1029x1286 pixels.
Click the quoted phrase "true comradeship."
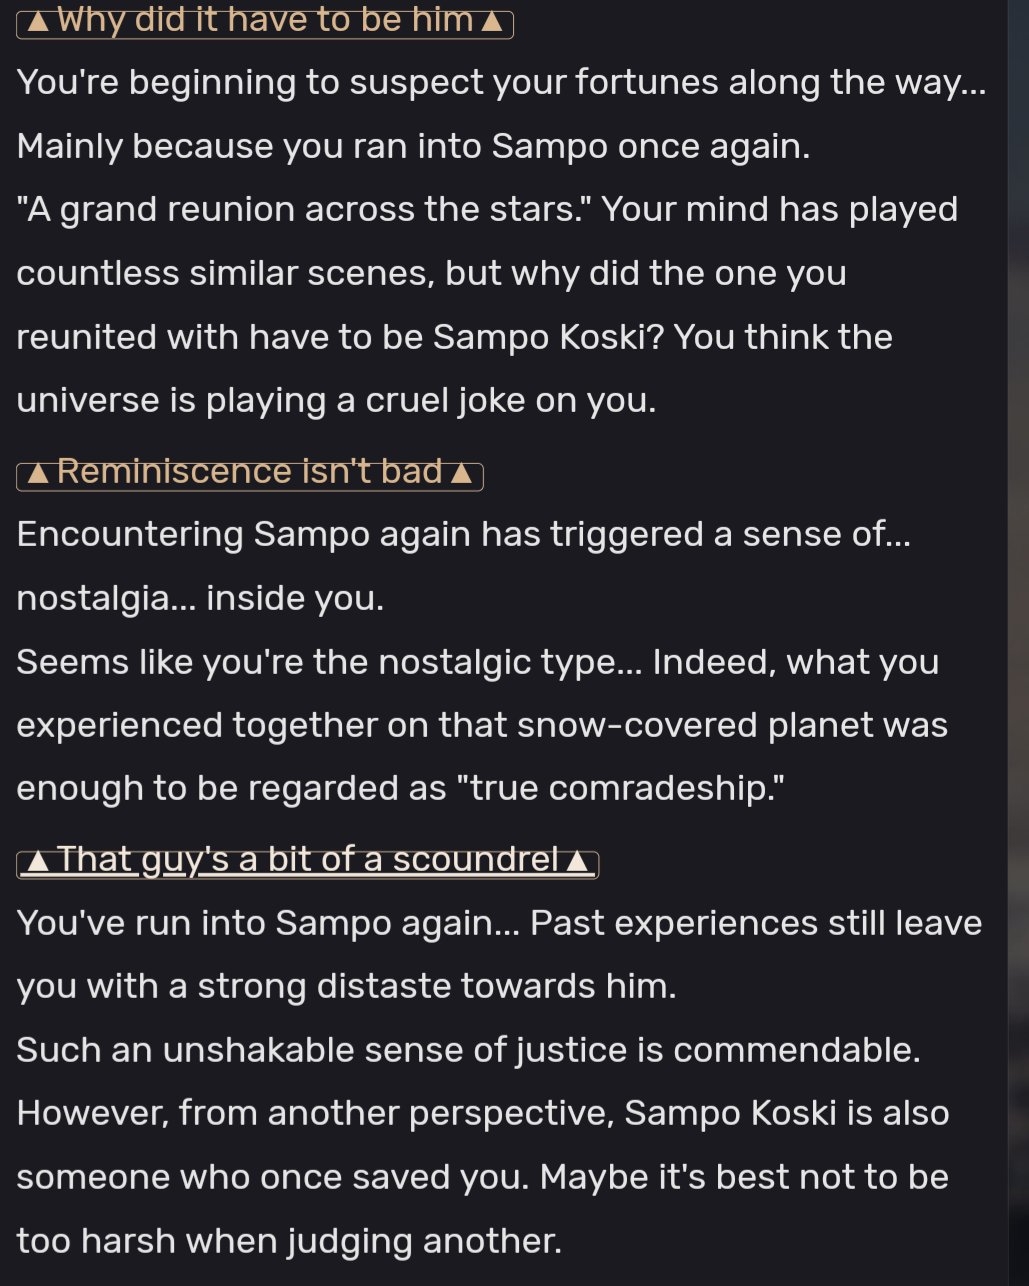click(x=620, y=788)
